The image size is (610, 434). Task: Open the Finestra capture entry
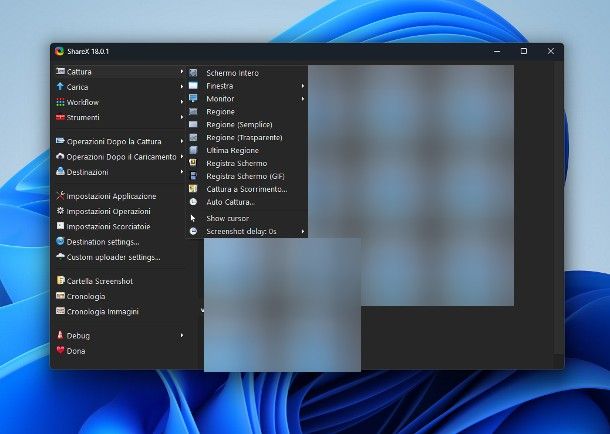pos(247,86)
